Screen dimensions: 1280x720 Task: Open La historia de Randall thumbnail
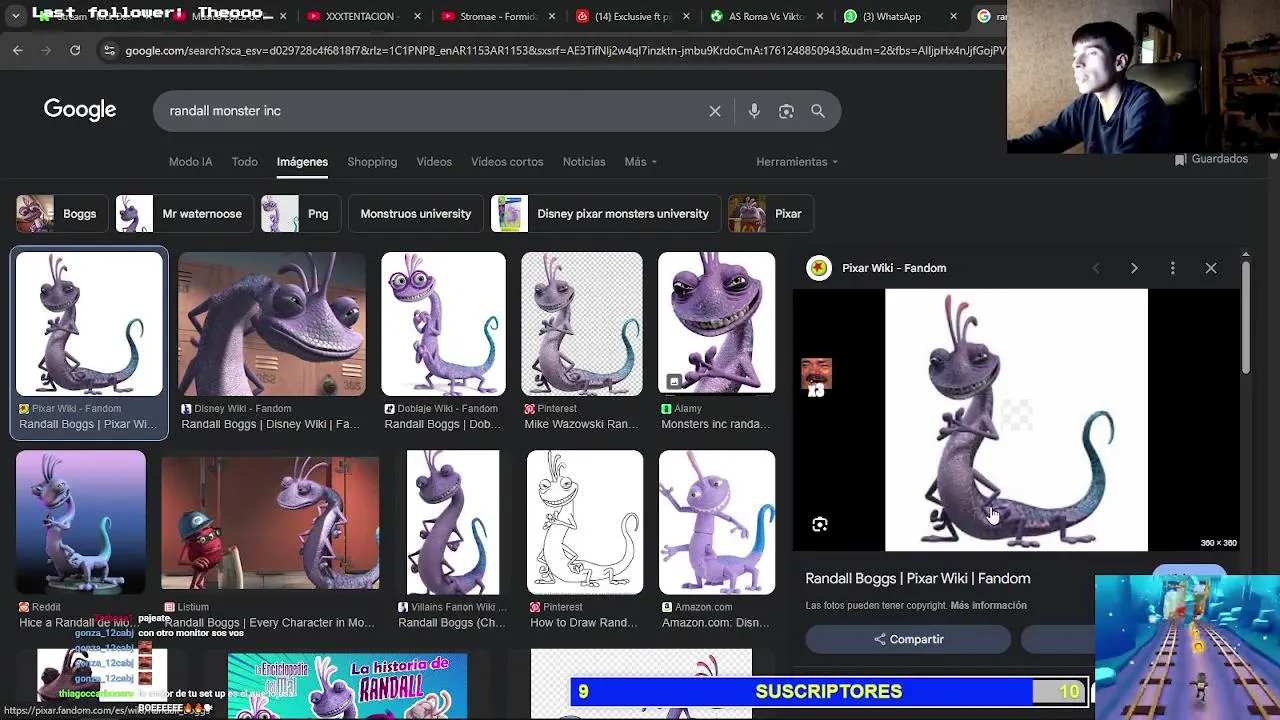coord(347,686)
